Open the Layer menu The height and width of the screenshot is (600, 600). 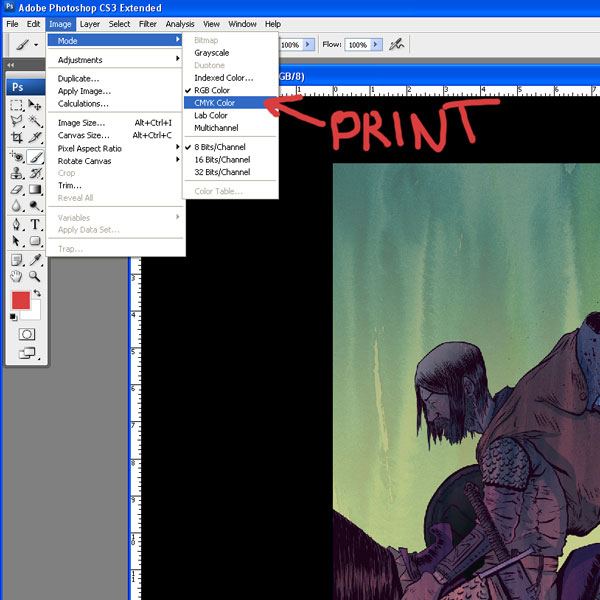click(90, 24)
